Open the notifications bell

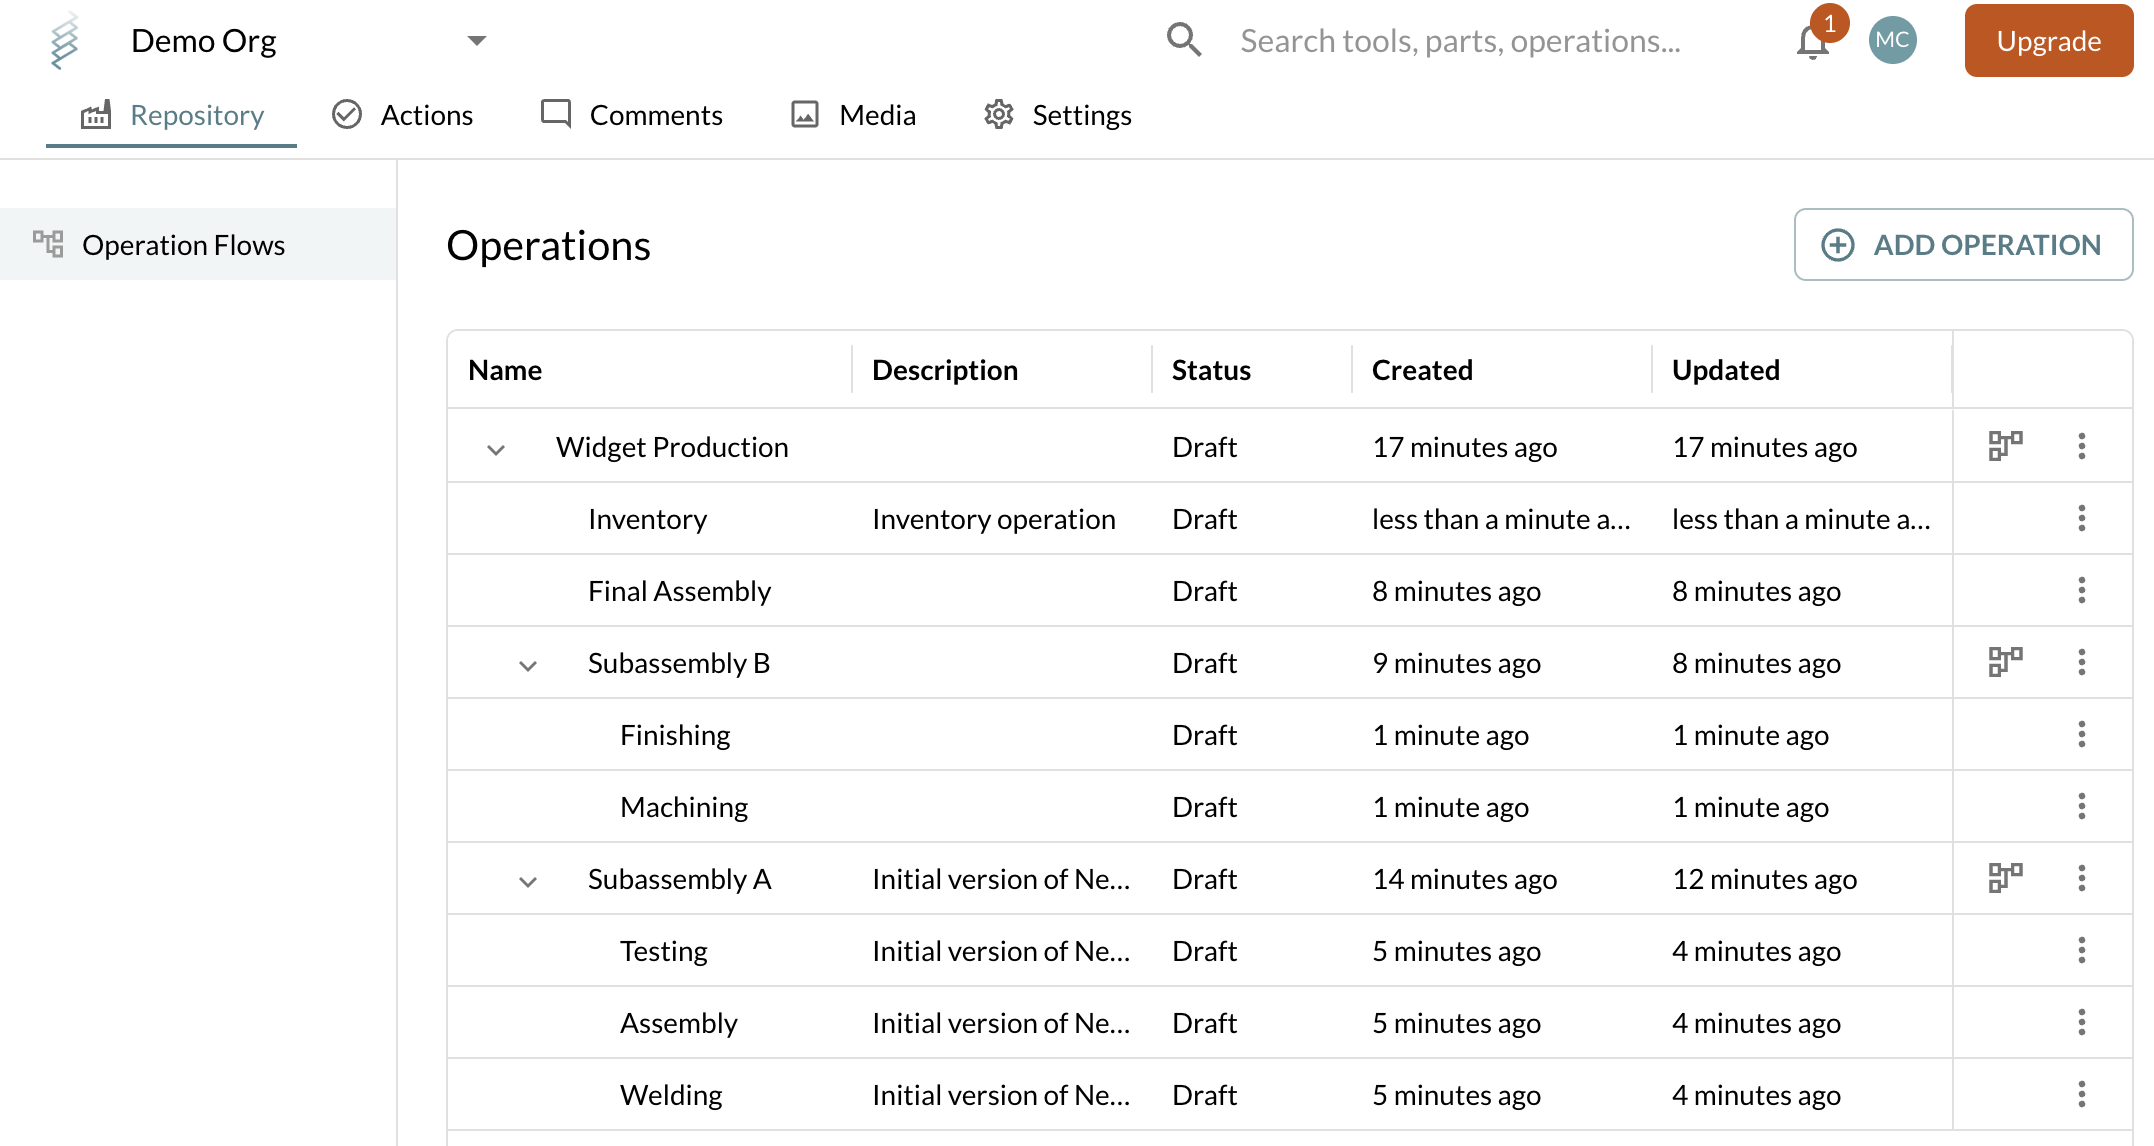coord(1813,41)
